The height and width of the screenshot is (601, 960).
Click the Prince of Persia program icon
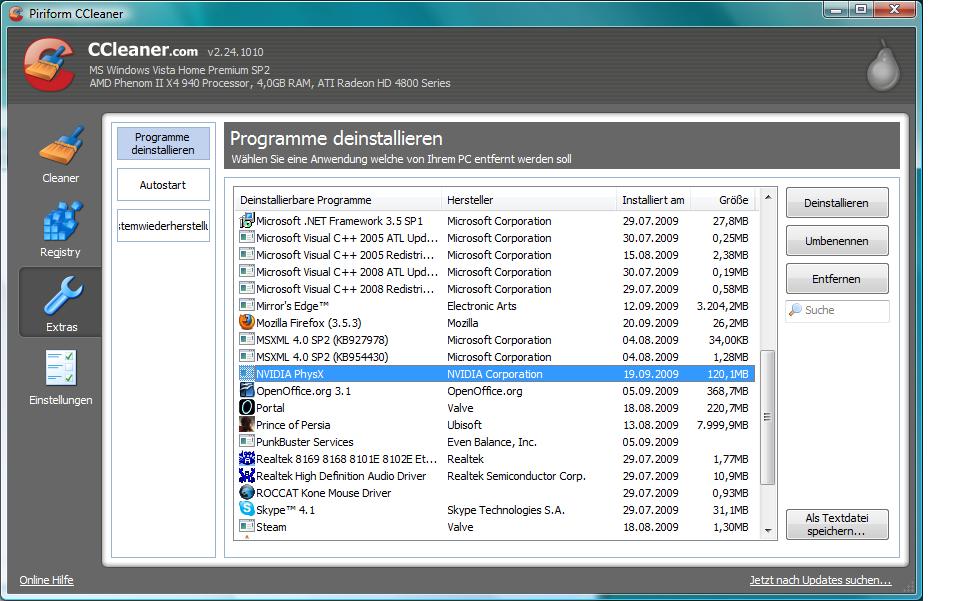pyautogui.click(x=247, y=424)
